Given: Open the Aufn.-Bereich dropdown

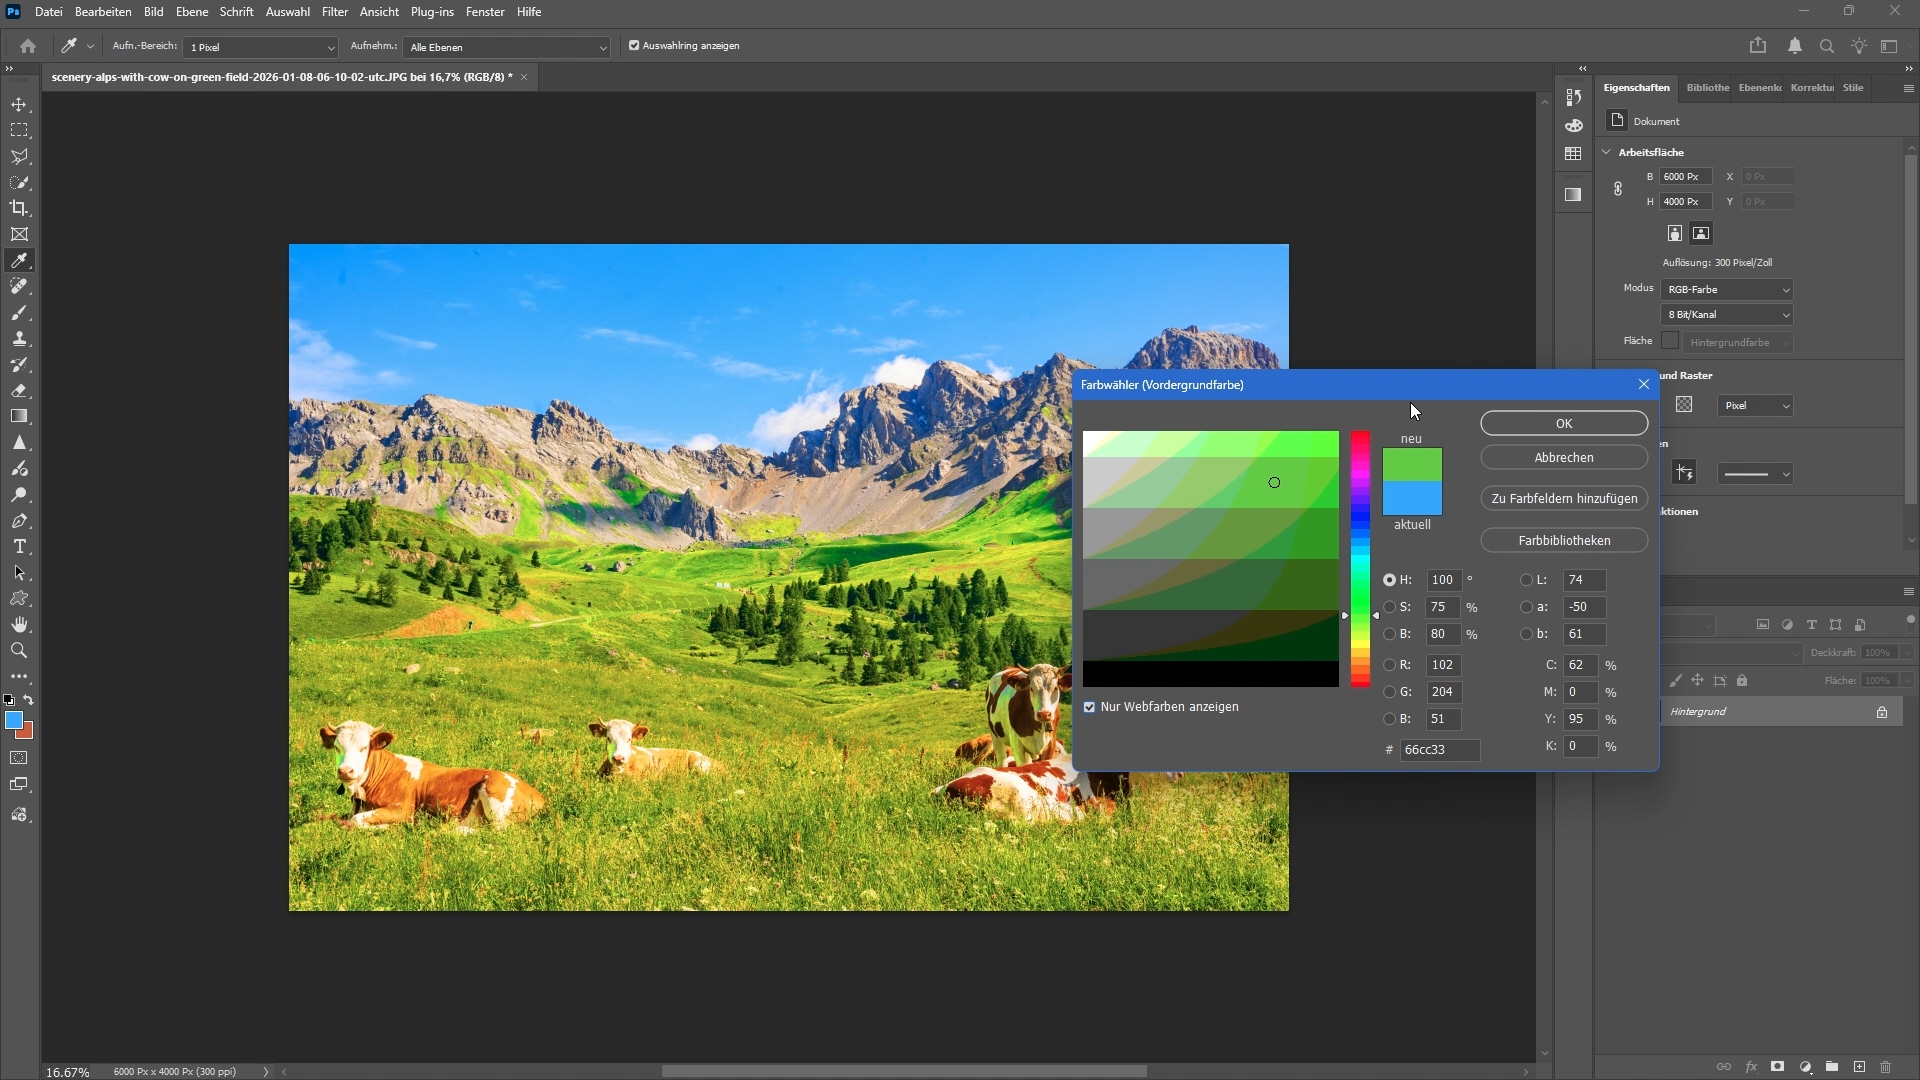Looking at the screenshot, I should tap(262, 47).
